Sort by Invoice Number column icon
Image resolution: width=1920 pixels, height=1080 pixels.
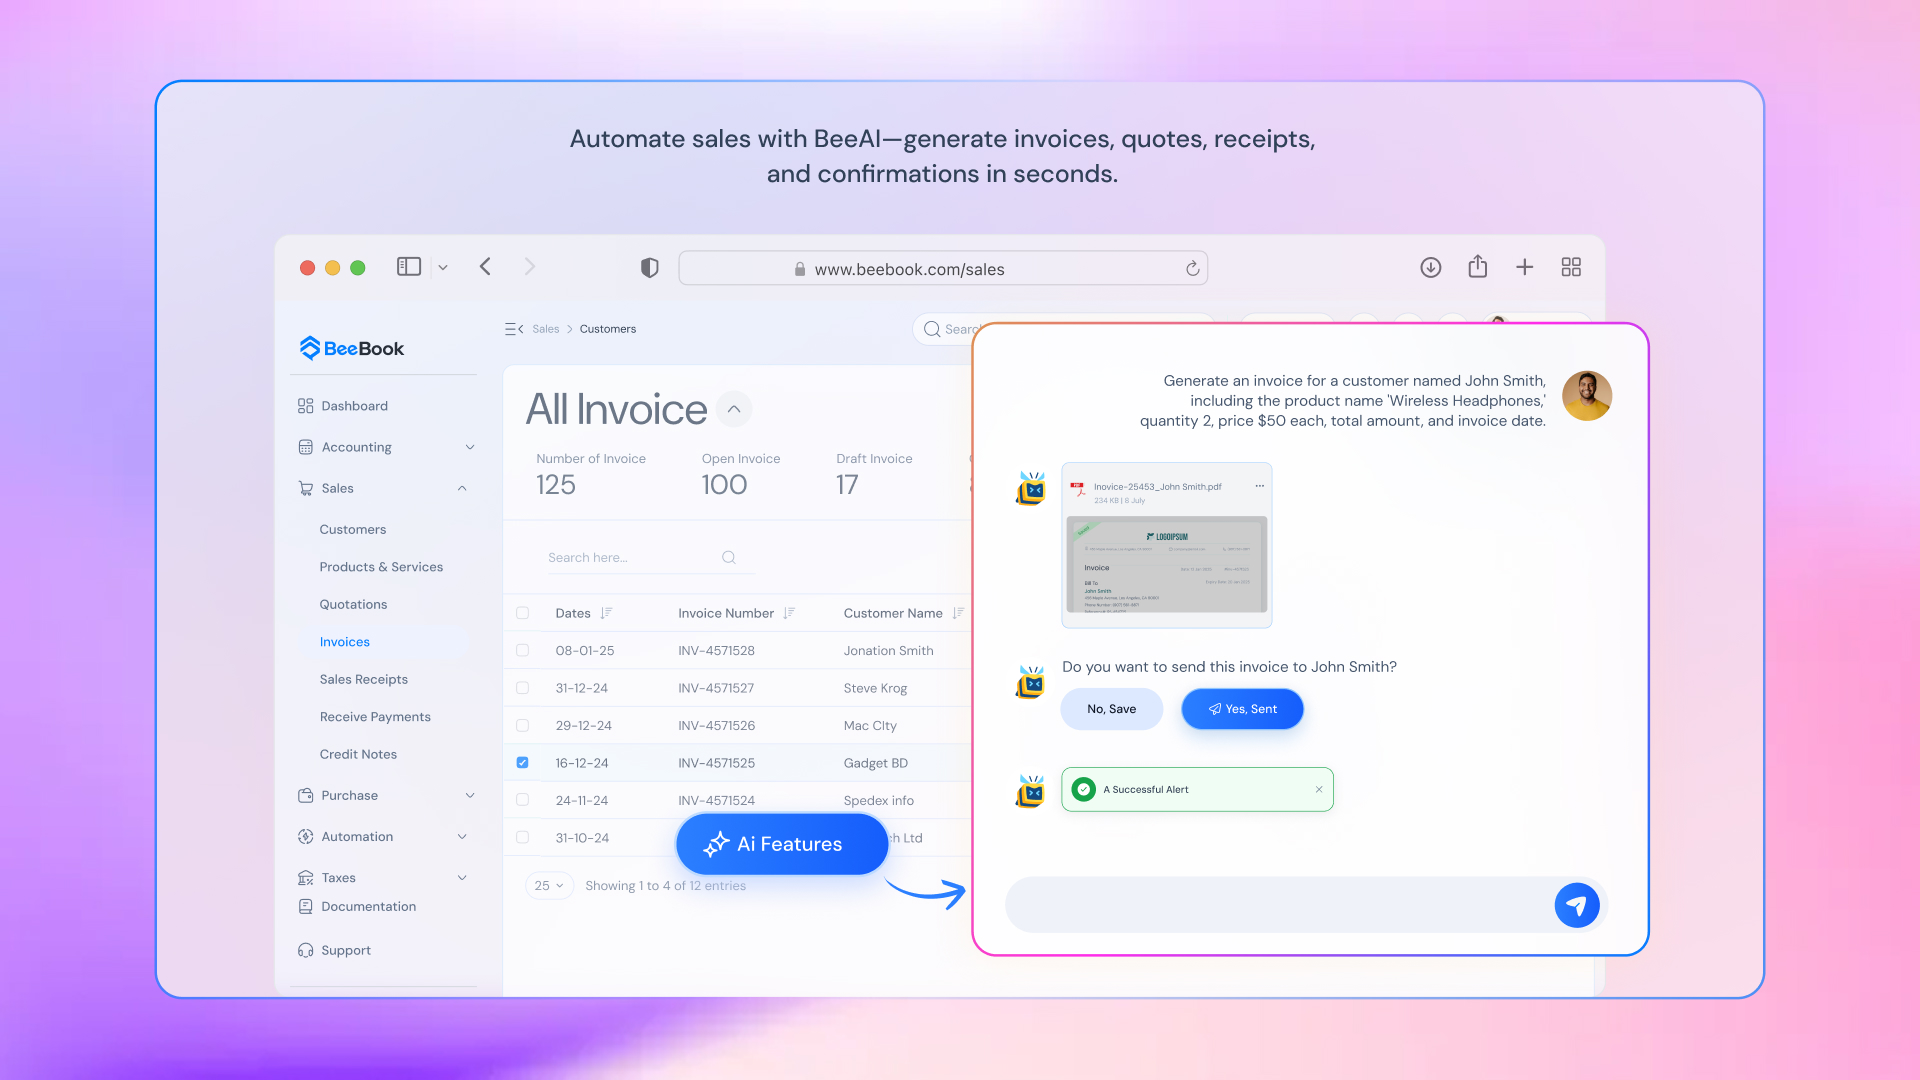pos(789,613)
